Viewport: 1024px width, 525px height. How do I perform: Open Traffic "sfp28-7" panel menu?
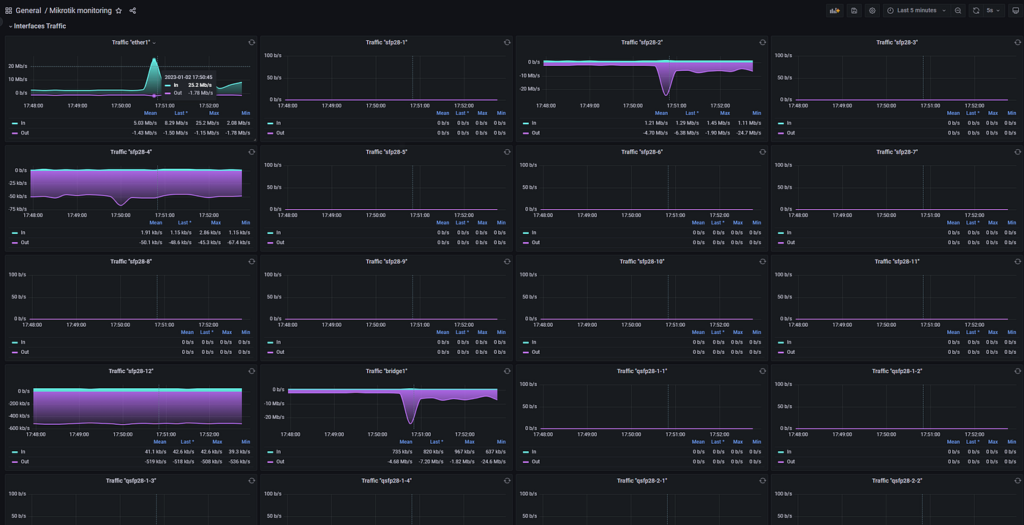click(897, 152)
